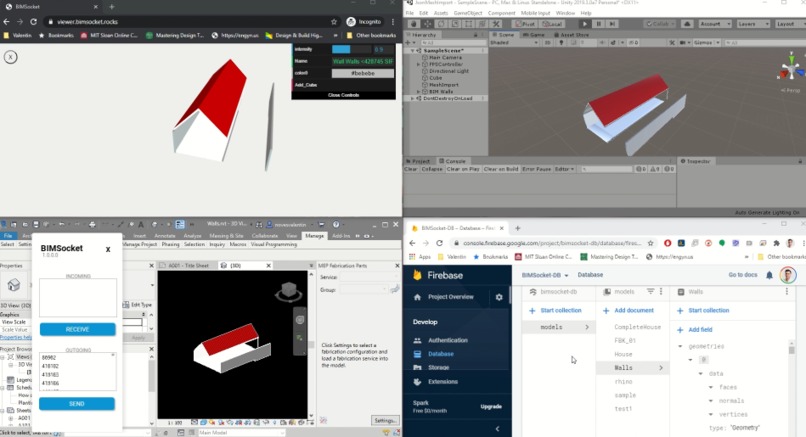Bookmark the viewer page with star
The height and width of the screenshot is (437, 806).
334,22
